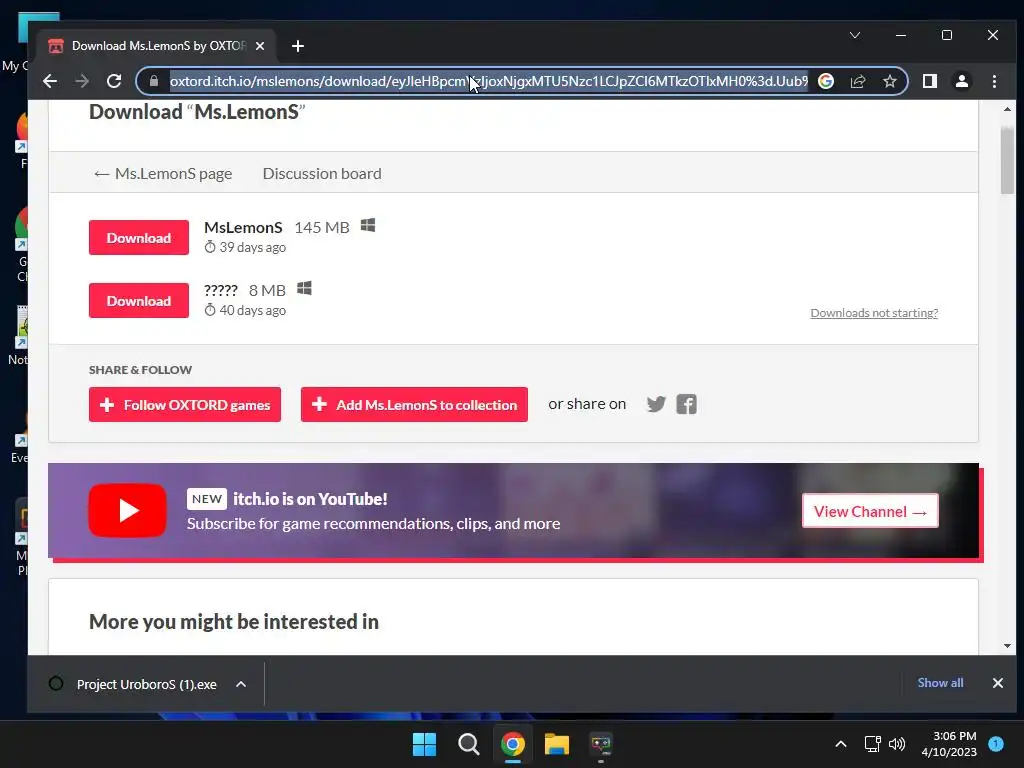
Task: Bookmark this tab with star icon
Action: pos(889,81)
